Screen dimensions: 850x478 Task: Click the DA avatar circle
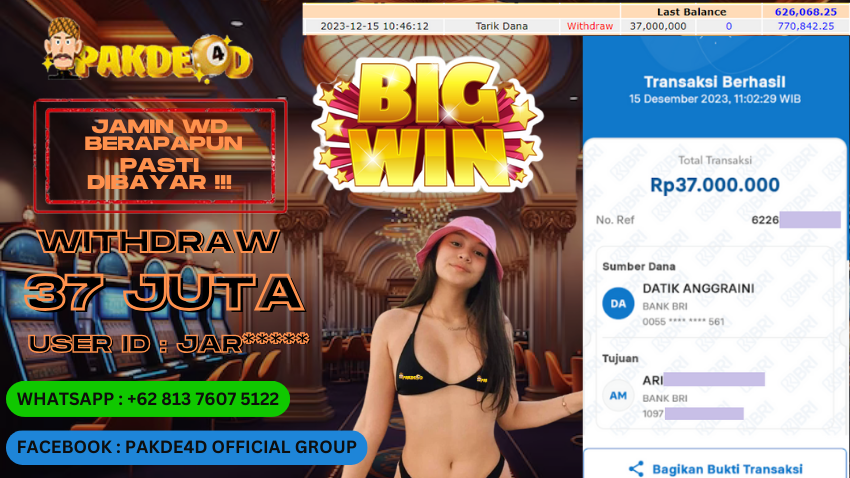[x=618, y=303]
